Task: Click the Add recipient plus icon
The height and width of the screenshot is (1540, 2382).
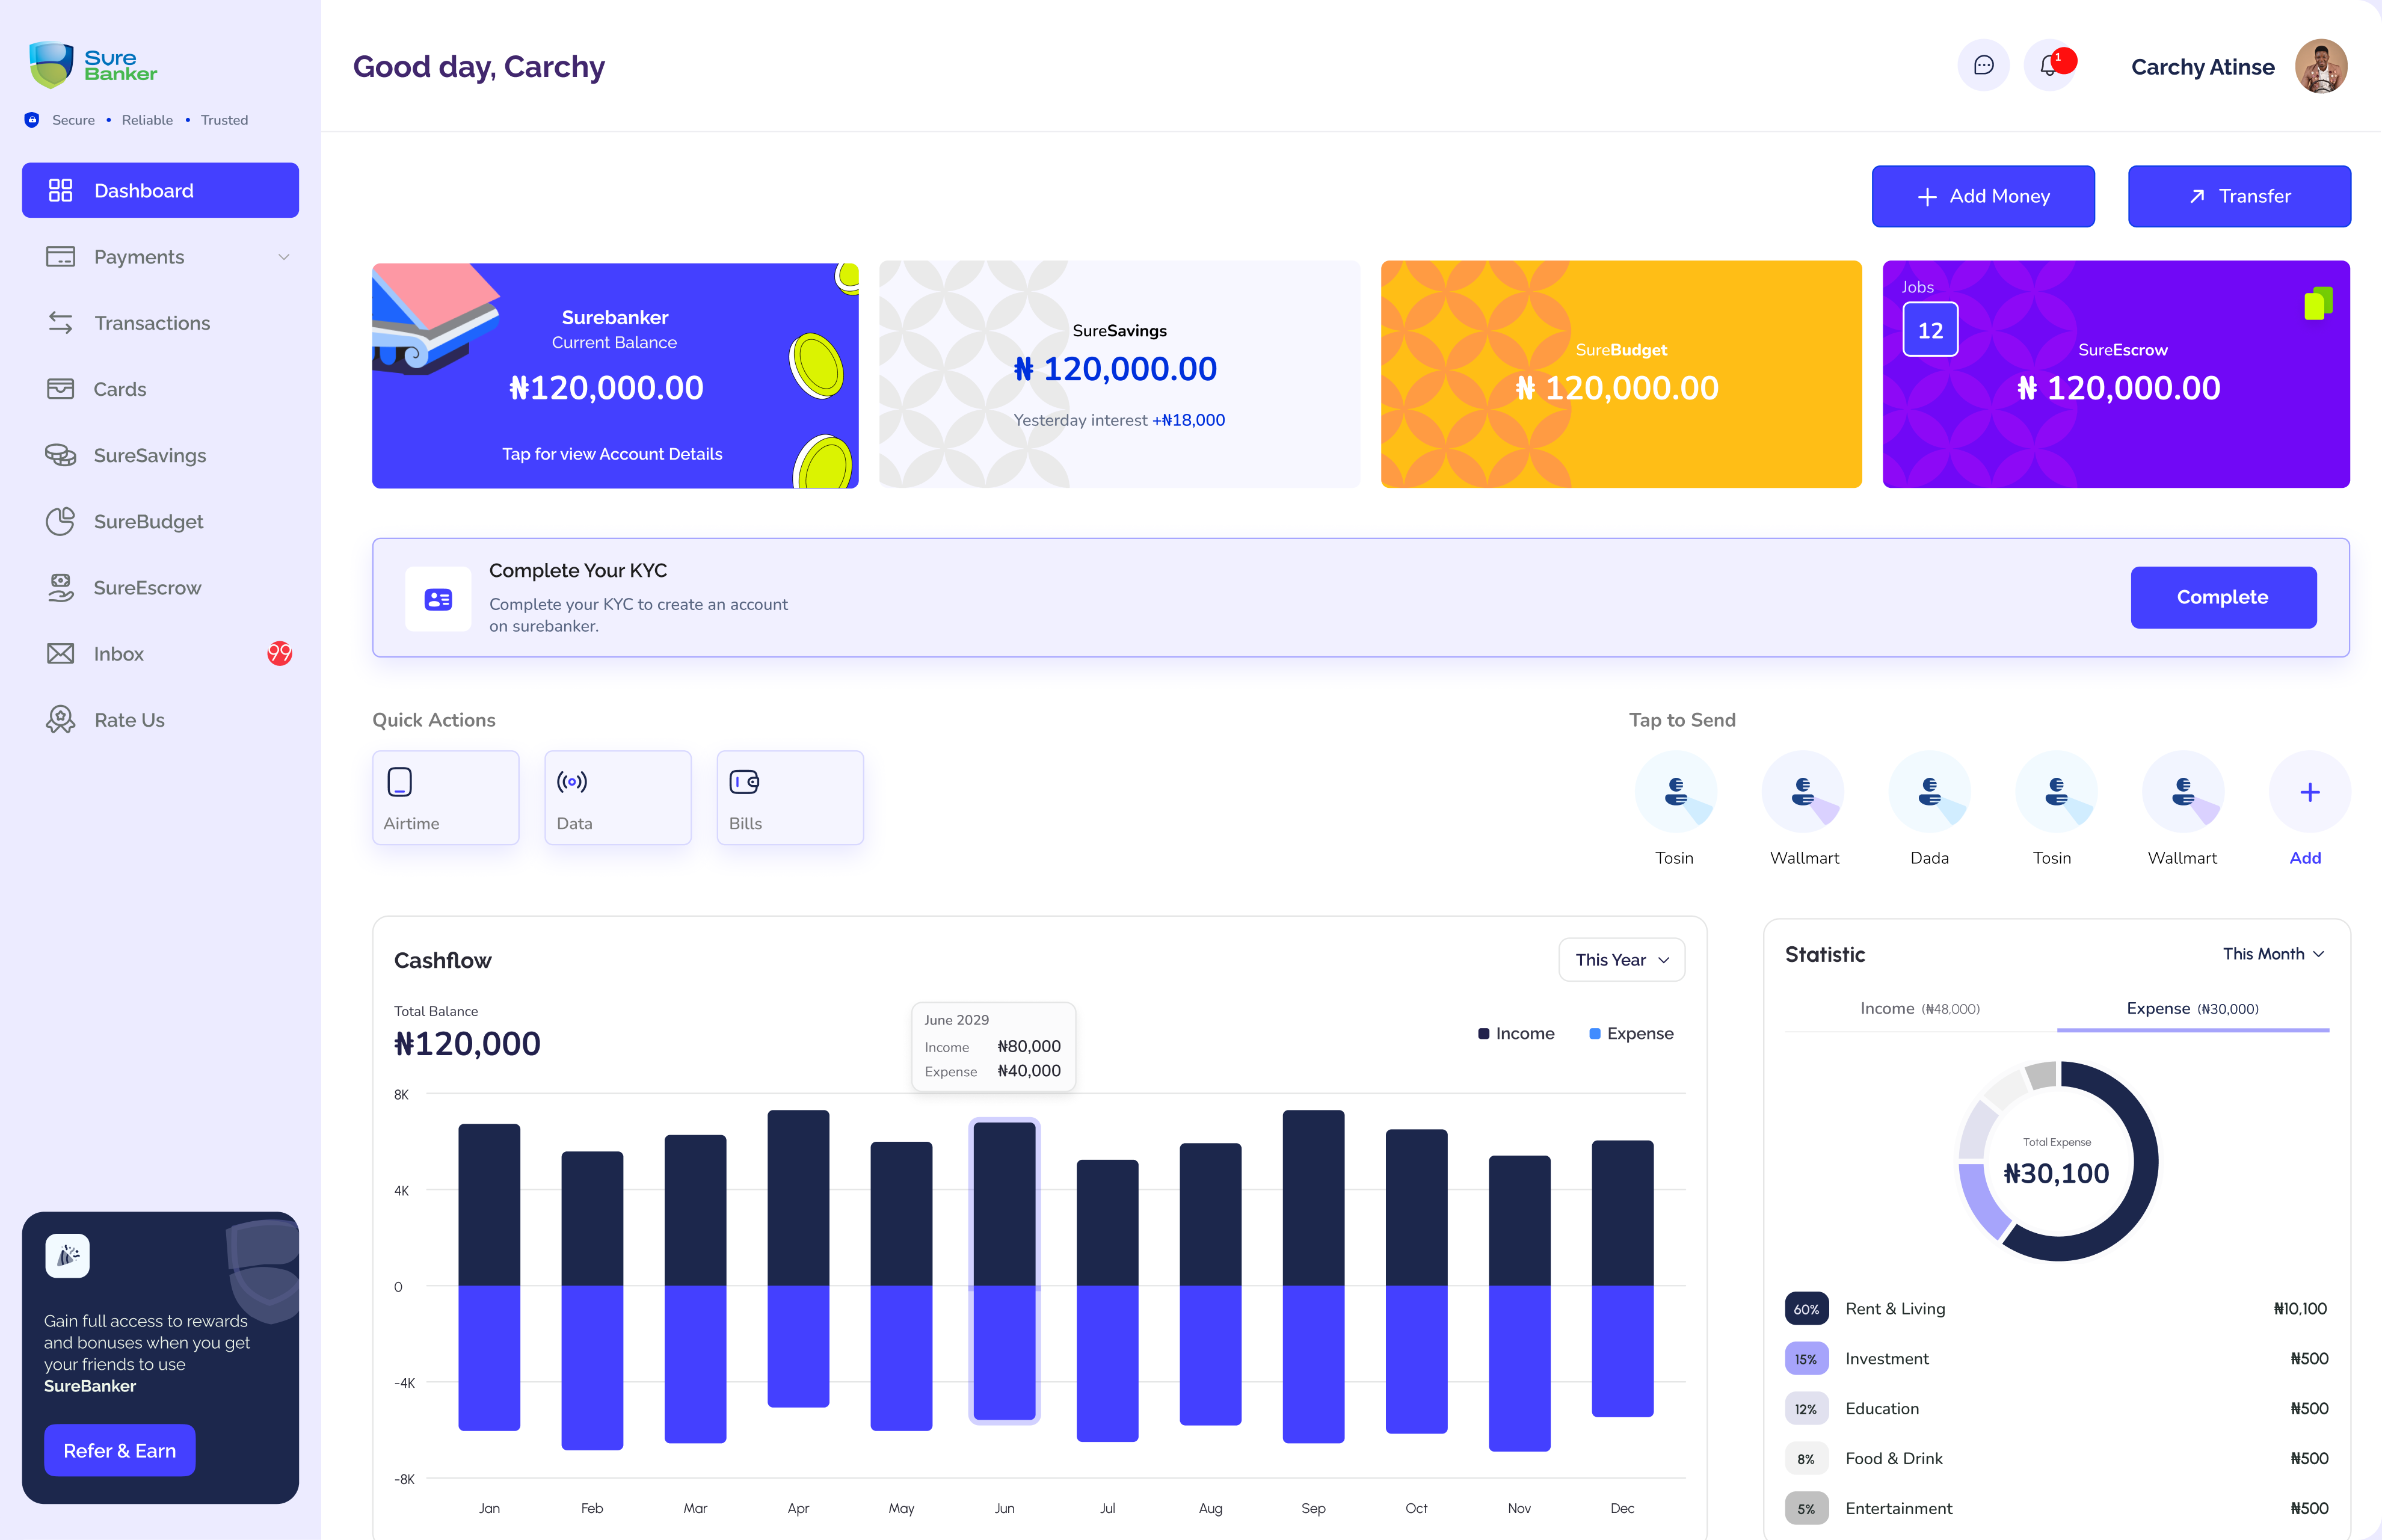Action: click(x=2309, y=792)
